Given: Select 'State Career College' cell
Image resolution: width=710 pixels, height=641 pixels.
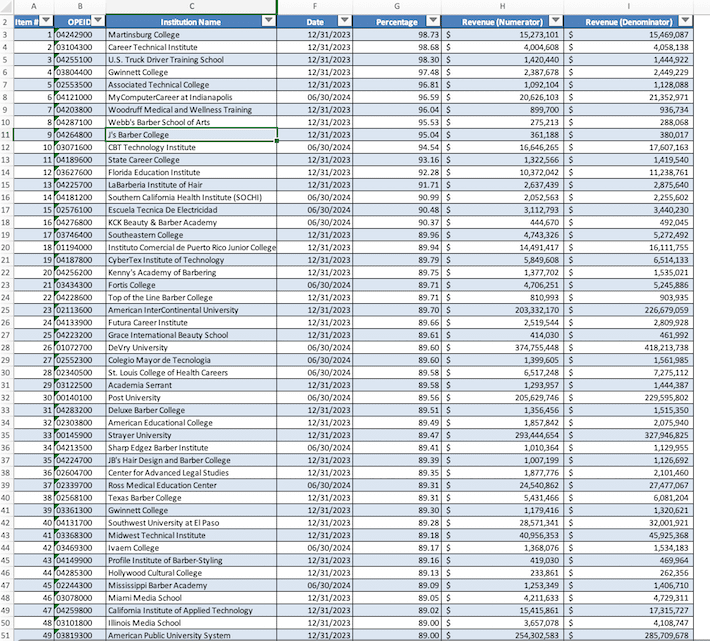Looking at the screenshot, I should [x=191, y=160].
